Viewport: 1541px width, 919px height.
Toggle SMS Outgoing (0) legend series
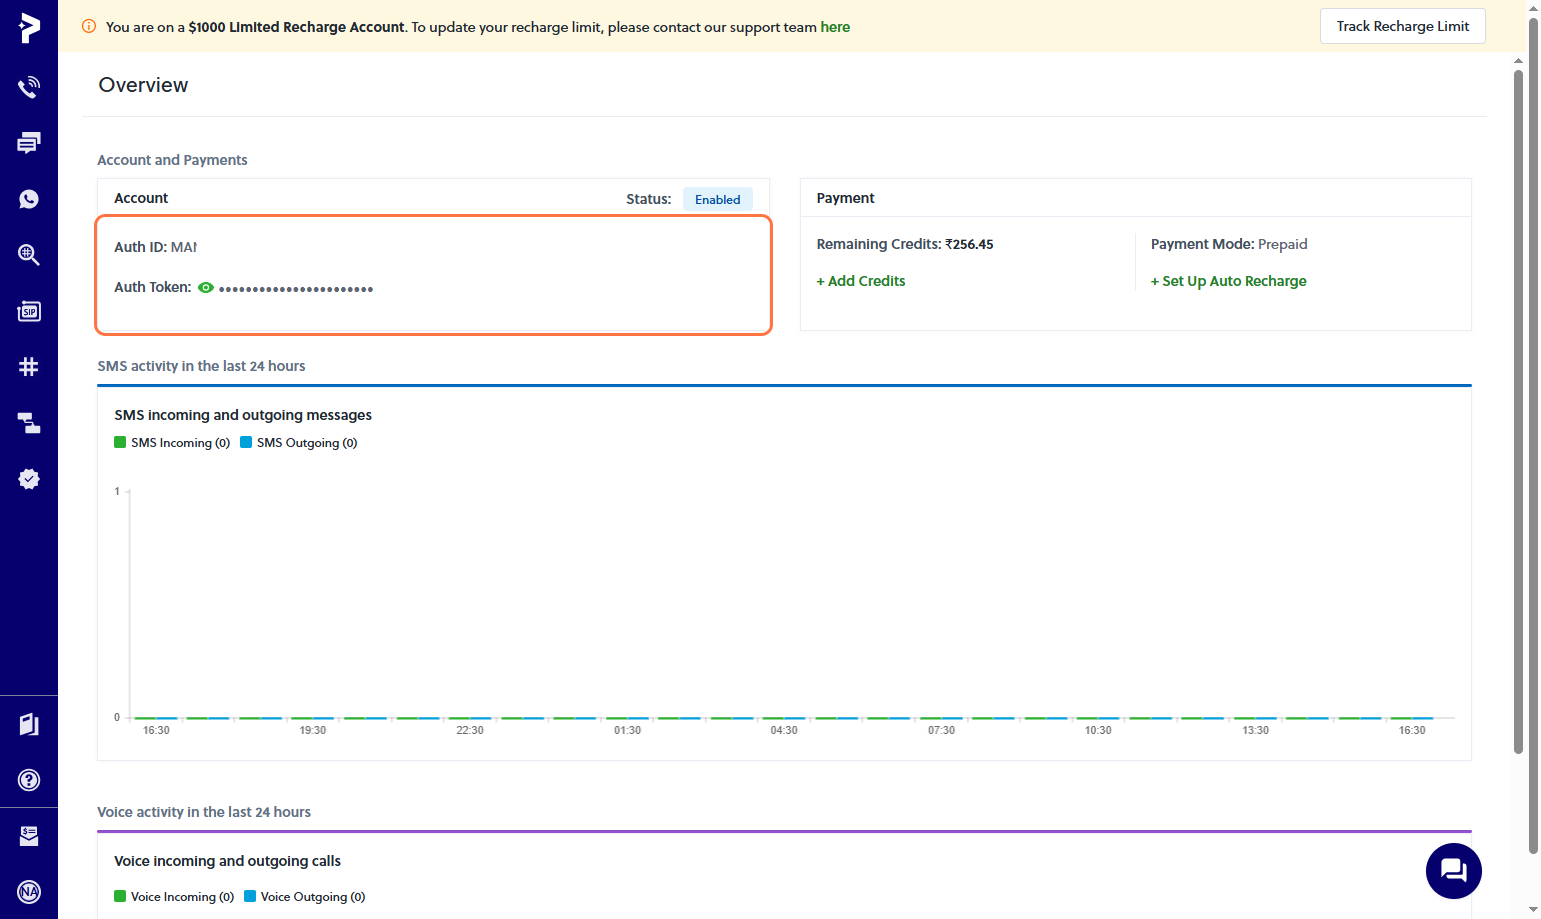click(x=299, y=442)
